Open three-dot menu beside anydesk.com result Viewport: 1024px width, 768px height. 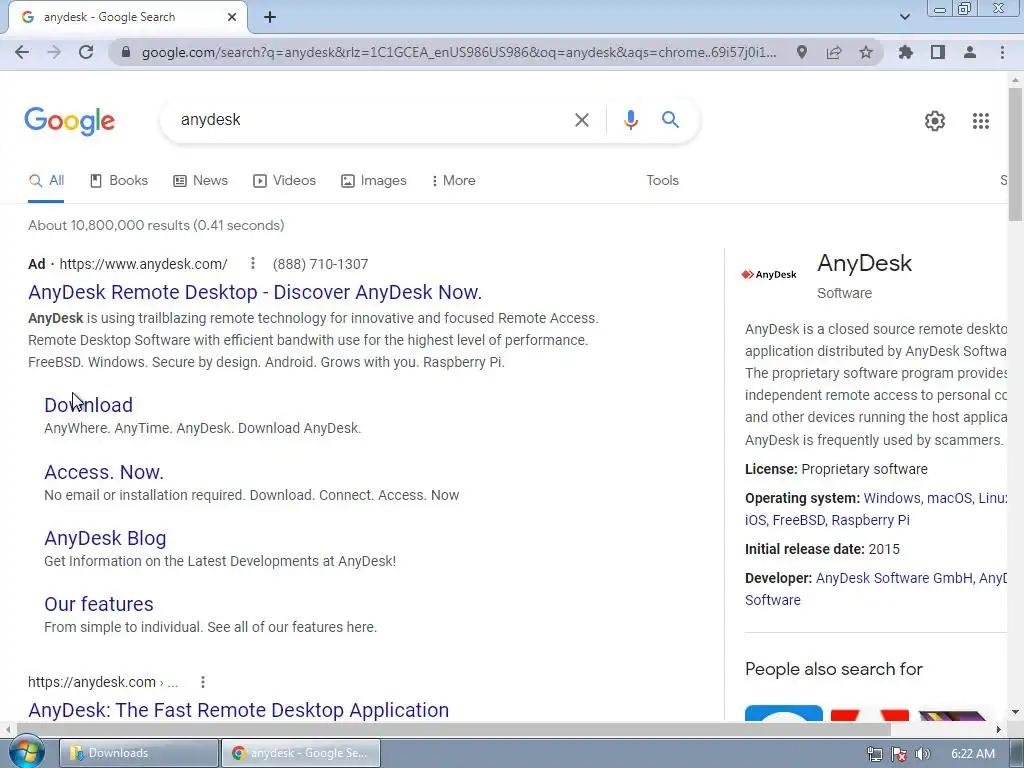203,682
